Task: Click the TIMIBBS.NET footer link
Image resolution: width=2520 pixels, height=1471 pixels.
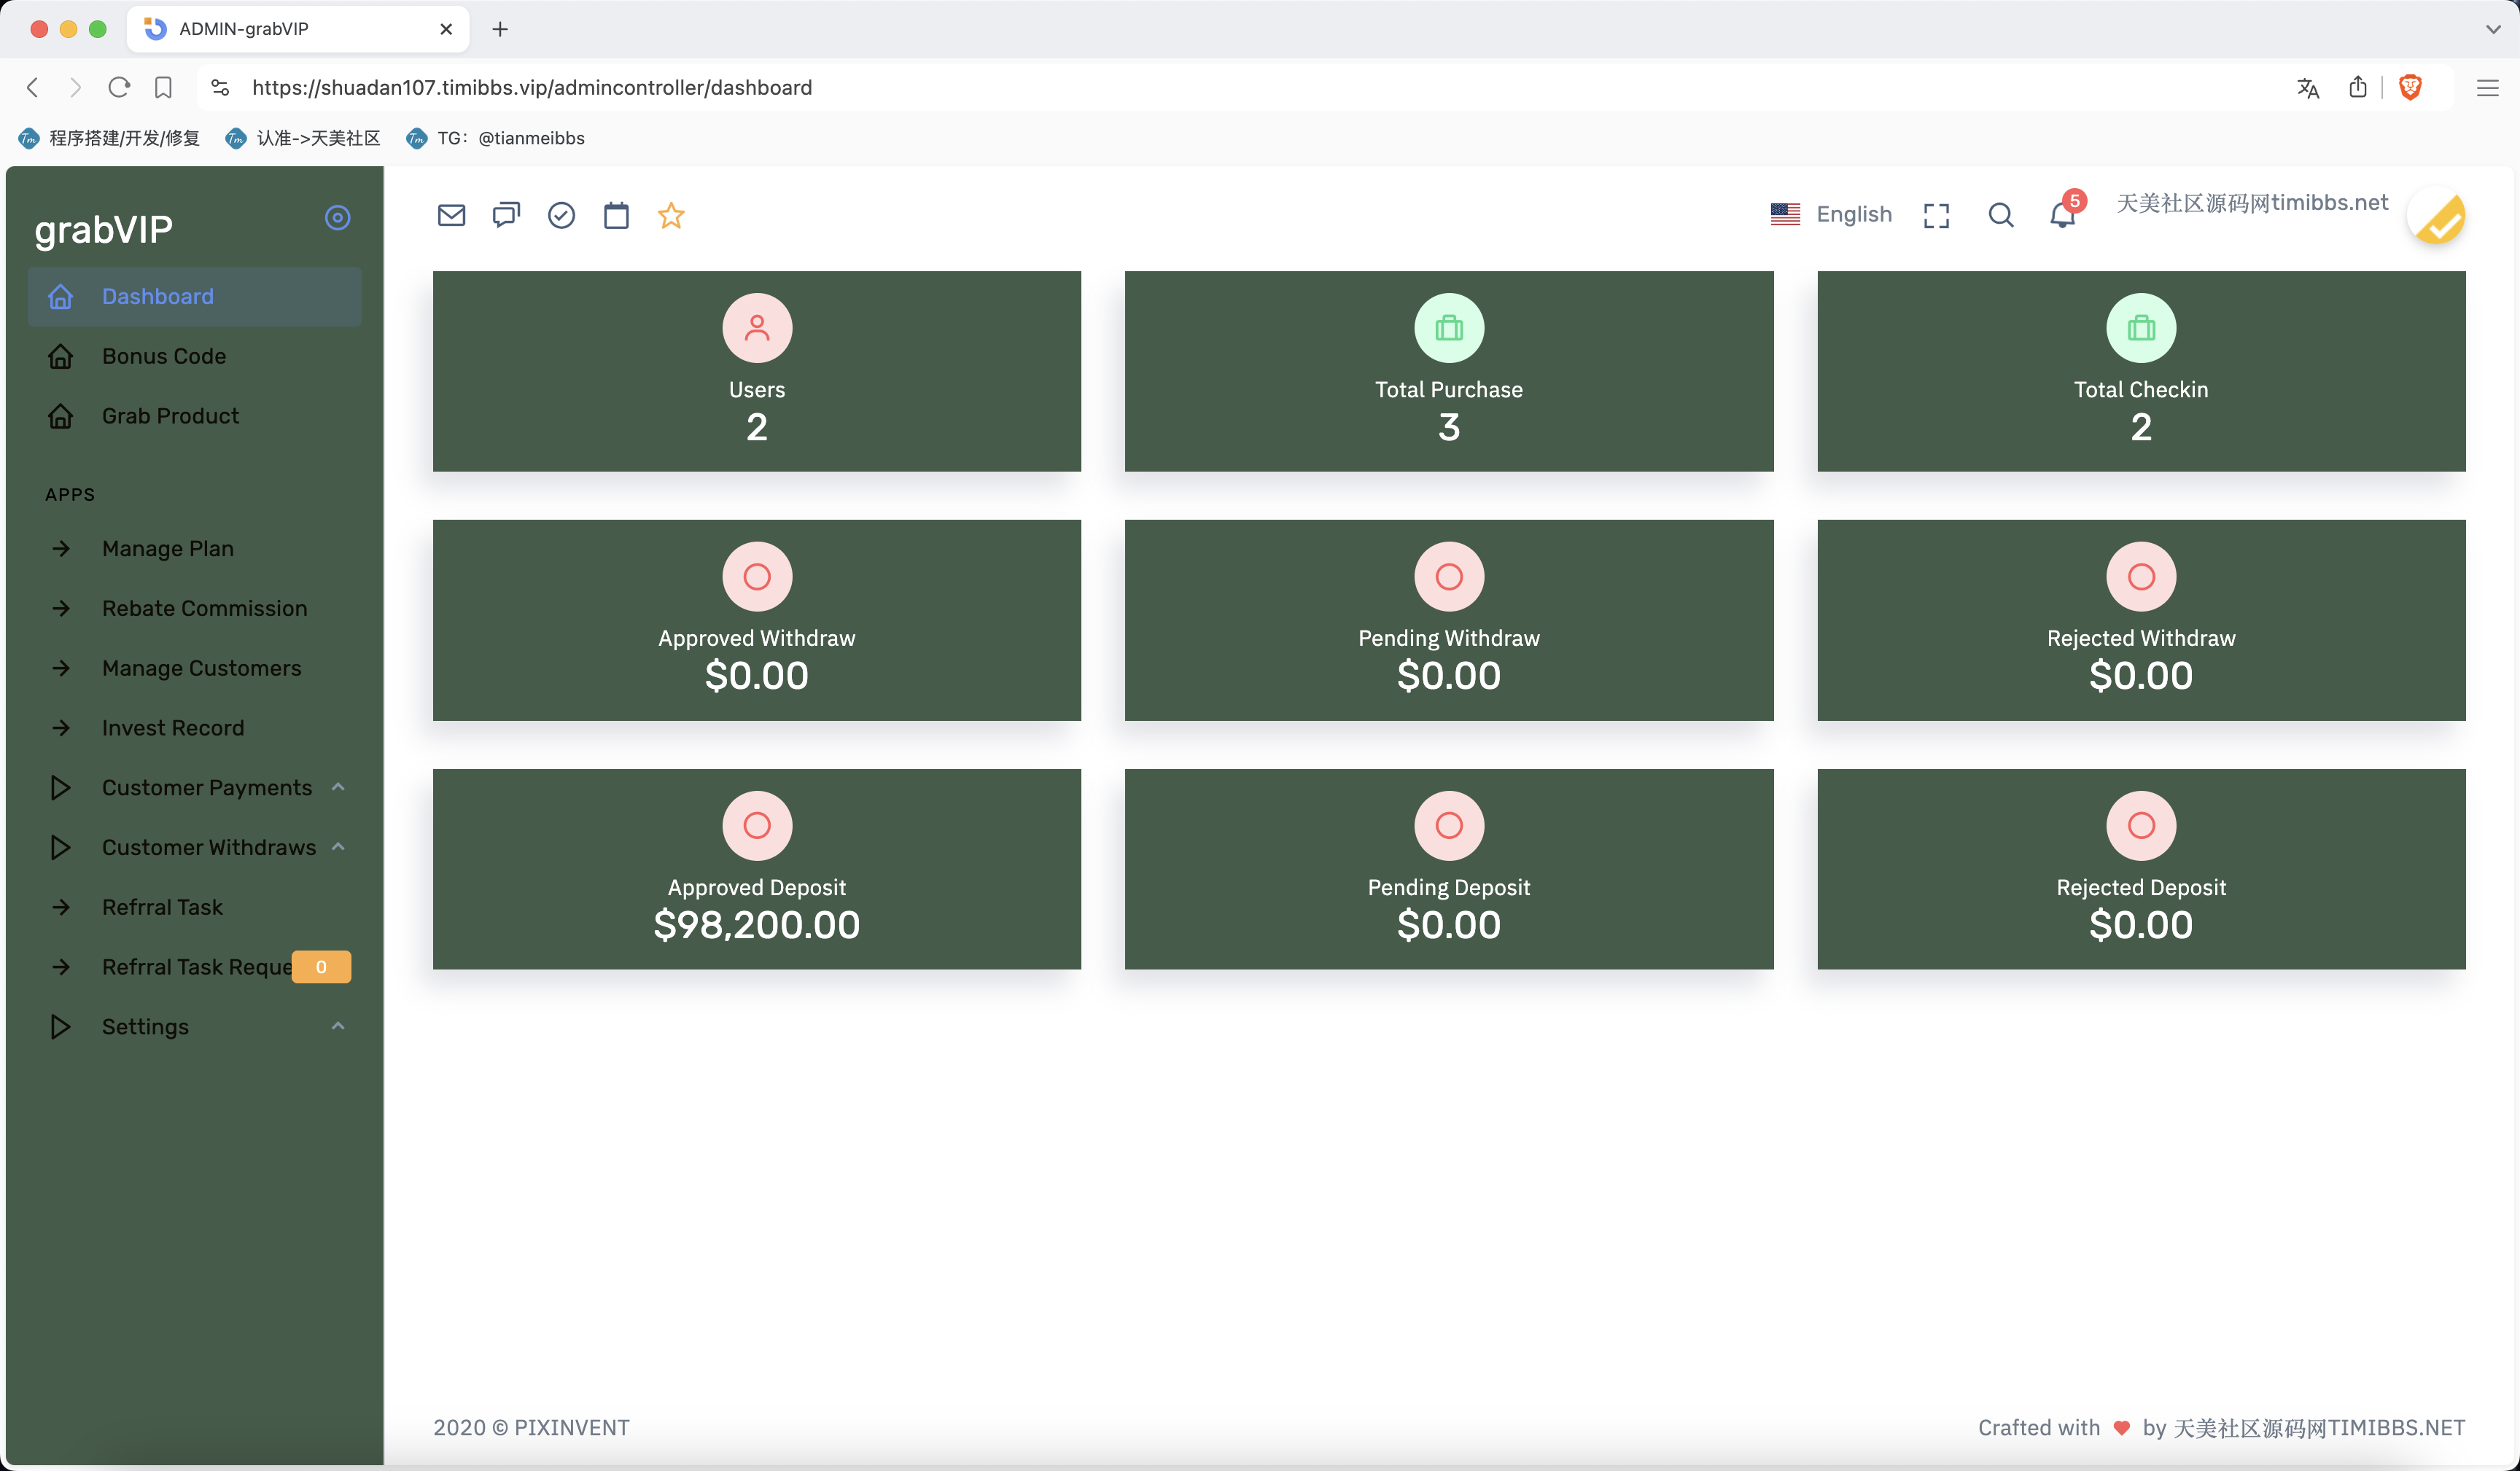Action: (2319, 1428)
